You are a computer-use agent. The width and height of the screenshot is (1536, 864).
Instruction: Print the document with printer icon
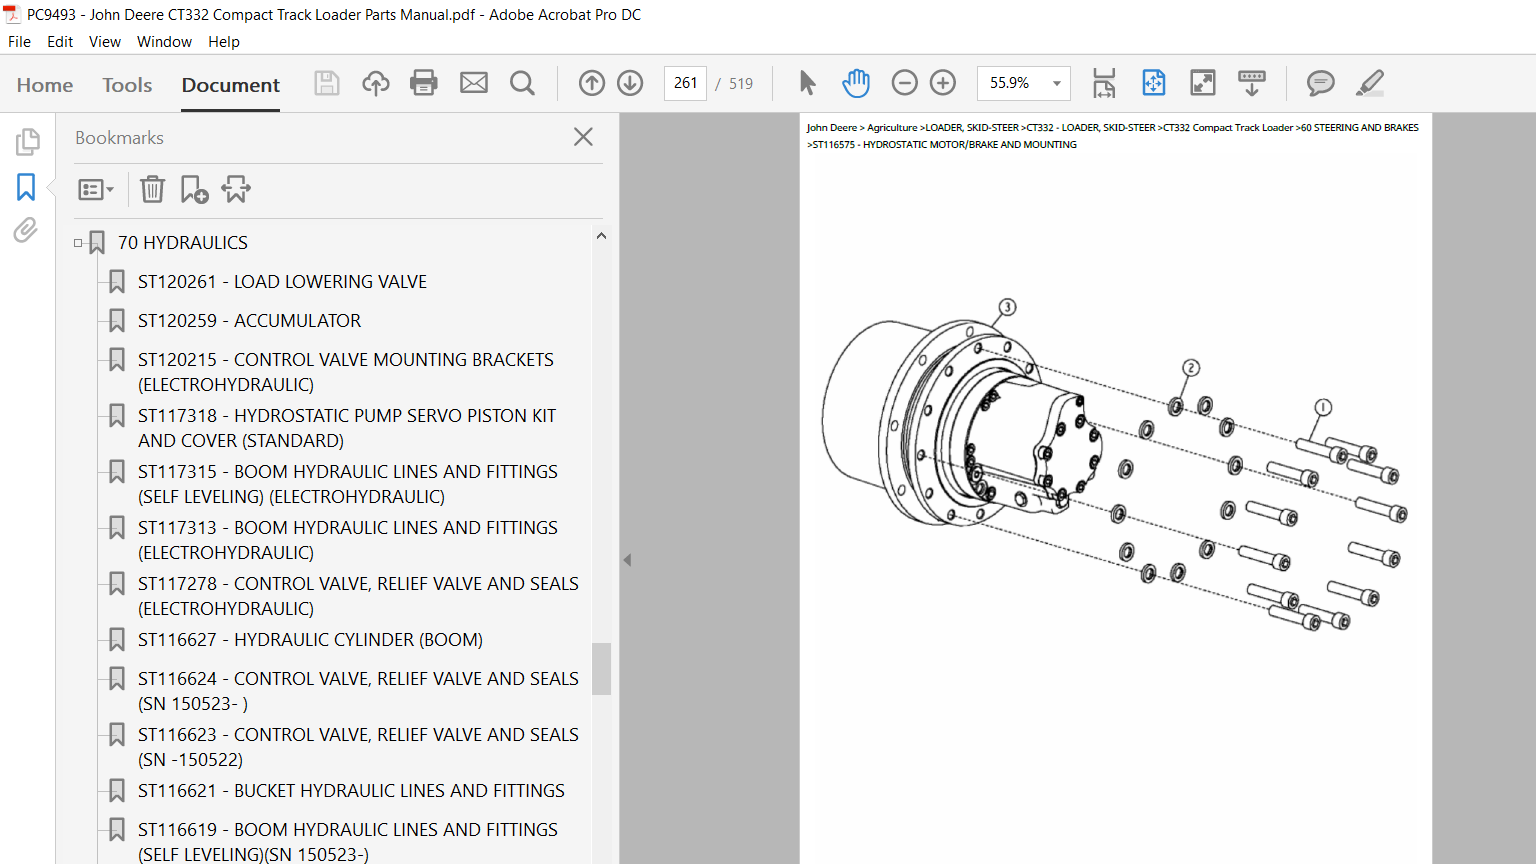coord(424,83)
